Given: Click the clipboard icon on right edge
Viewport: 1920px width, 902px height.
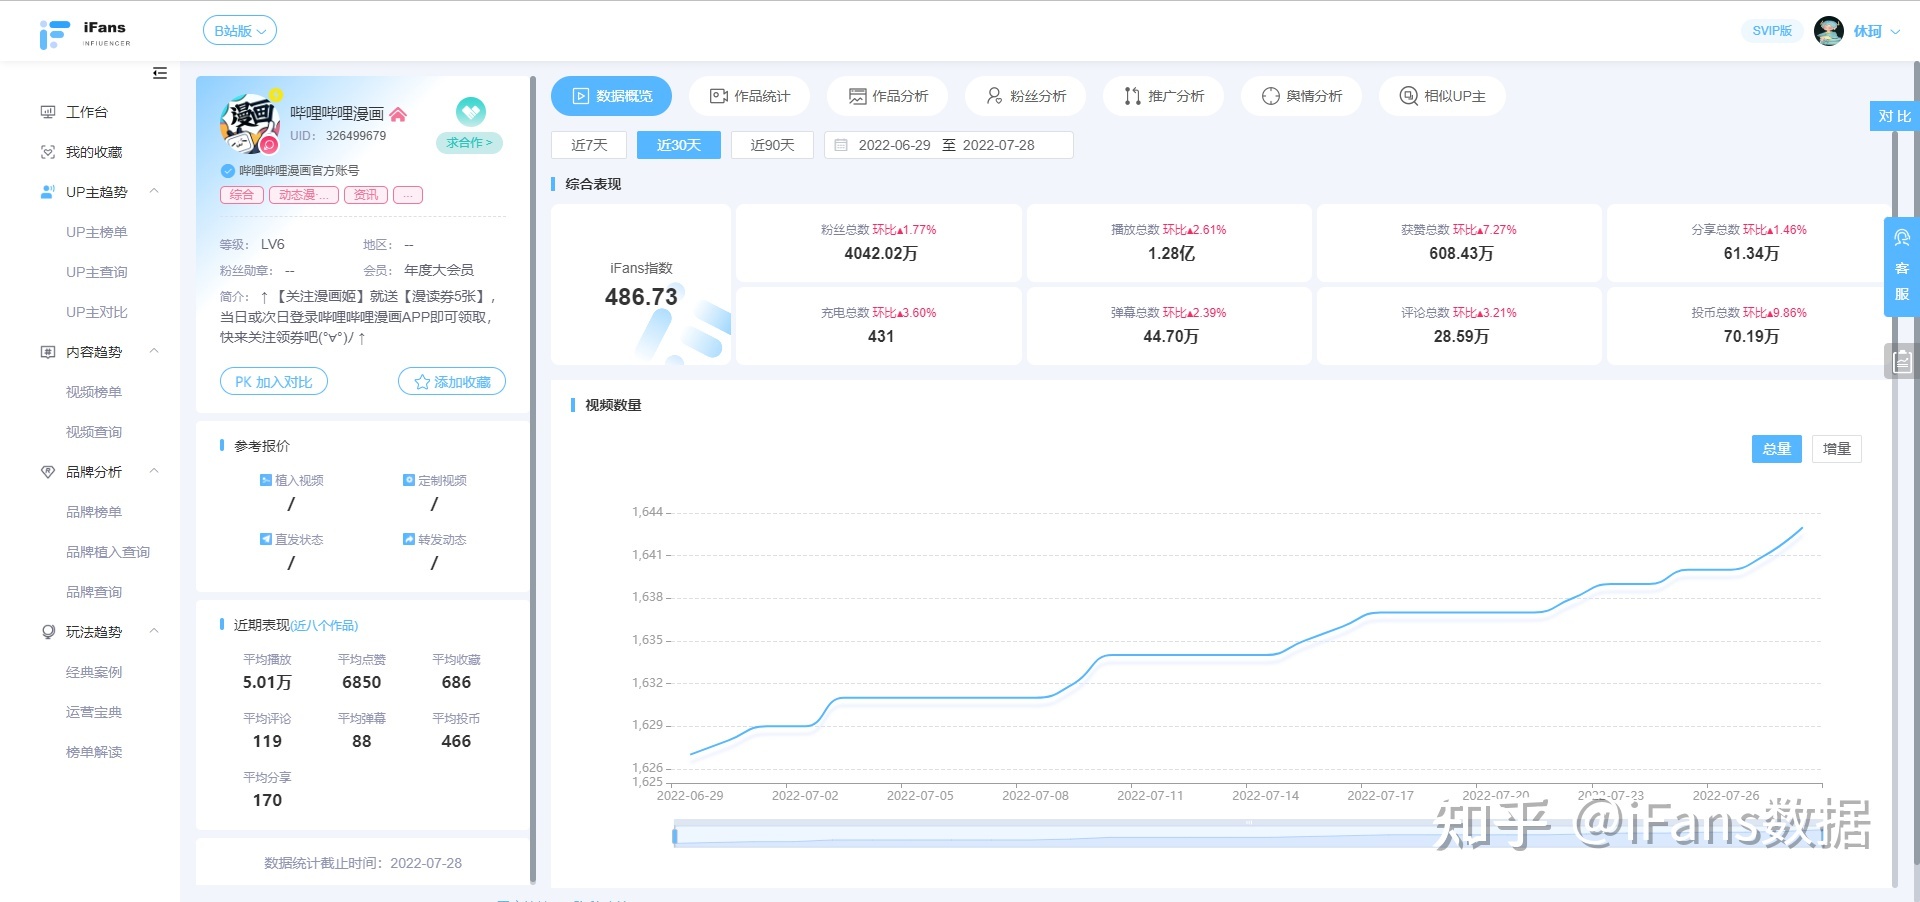Looking at the screenshot, I should pyautogui.click(x=1902, y=361).
